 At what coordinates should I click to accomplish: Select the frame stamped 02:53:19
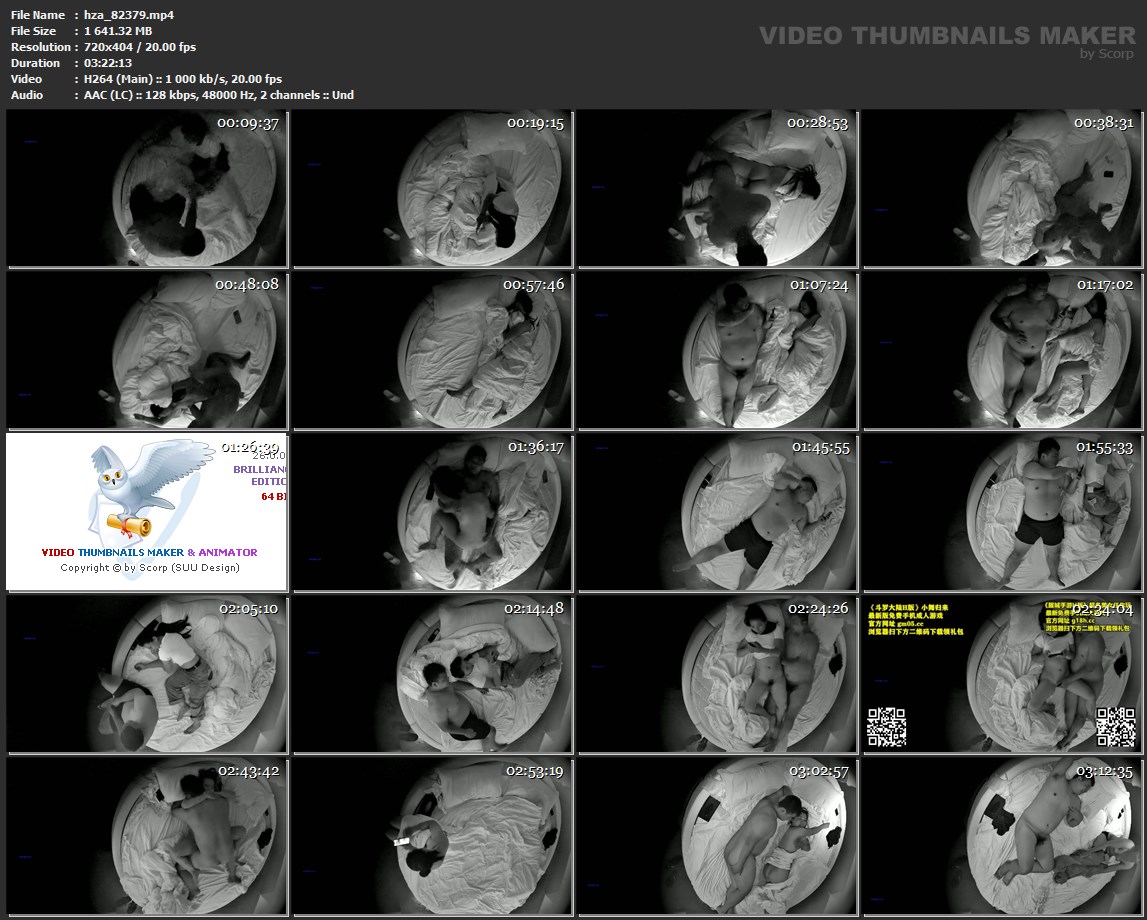coord(432,836)
